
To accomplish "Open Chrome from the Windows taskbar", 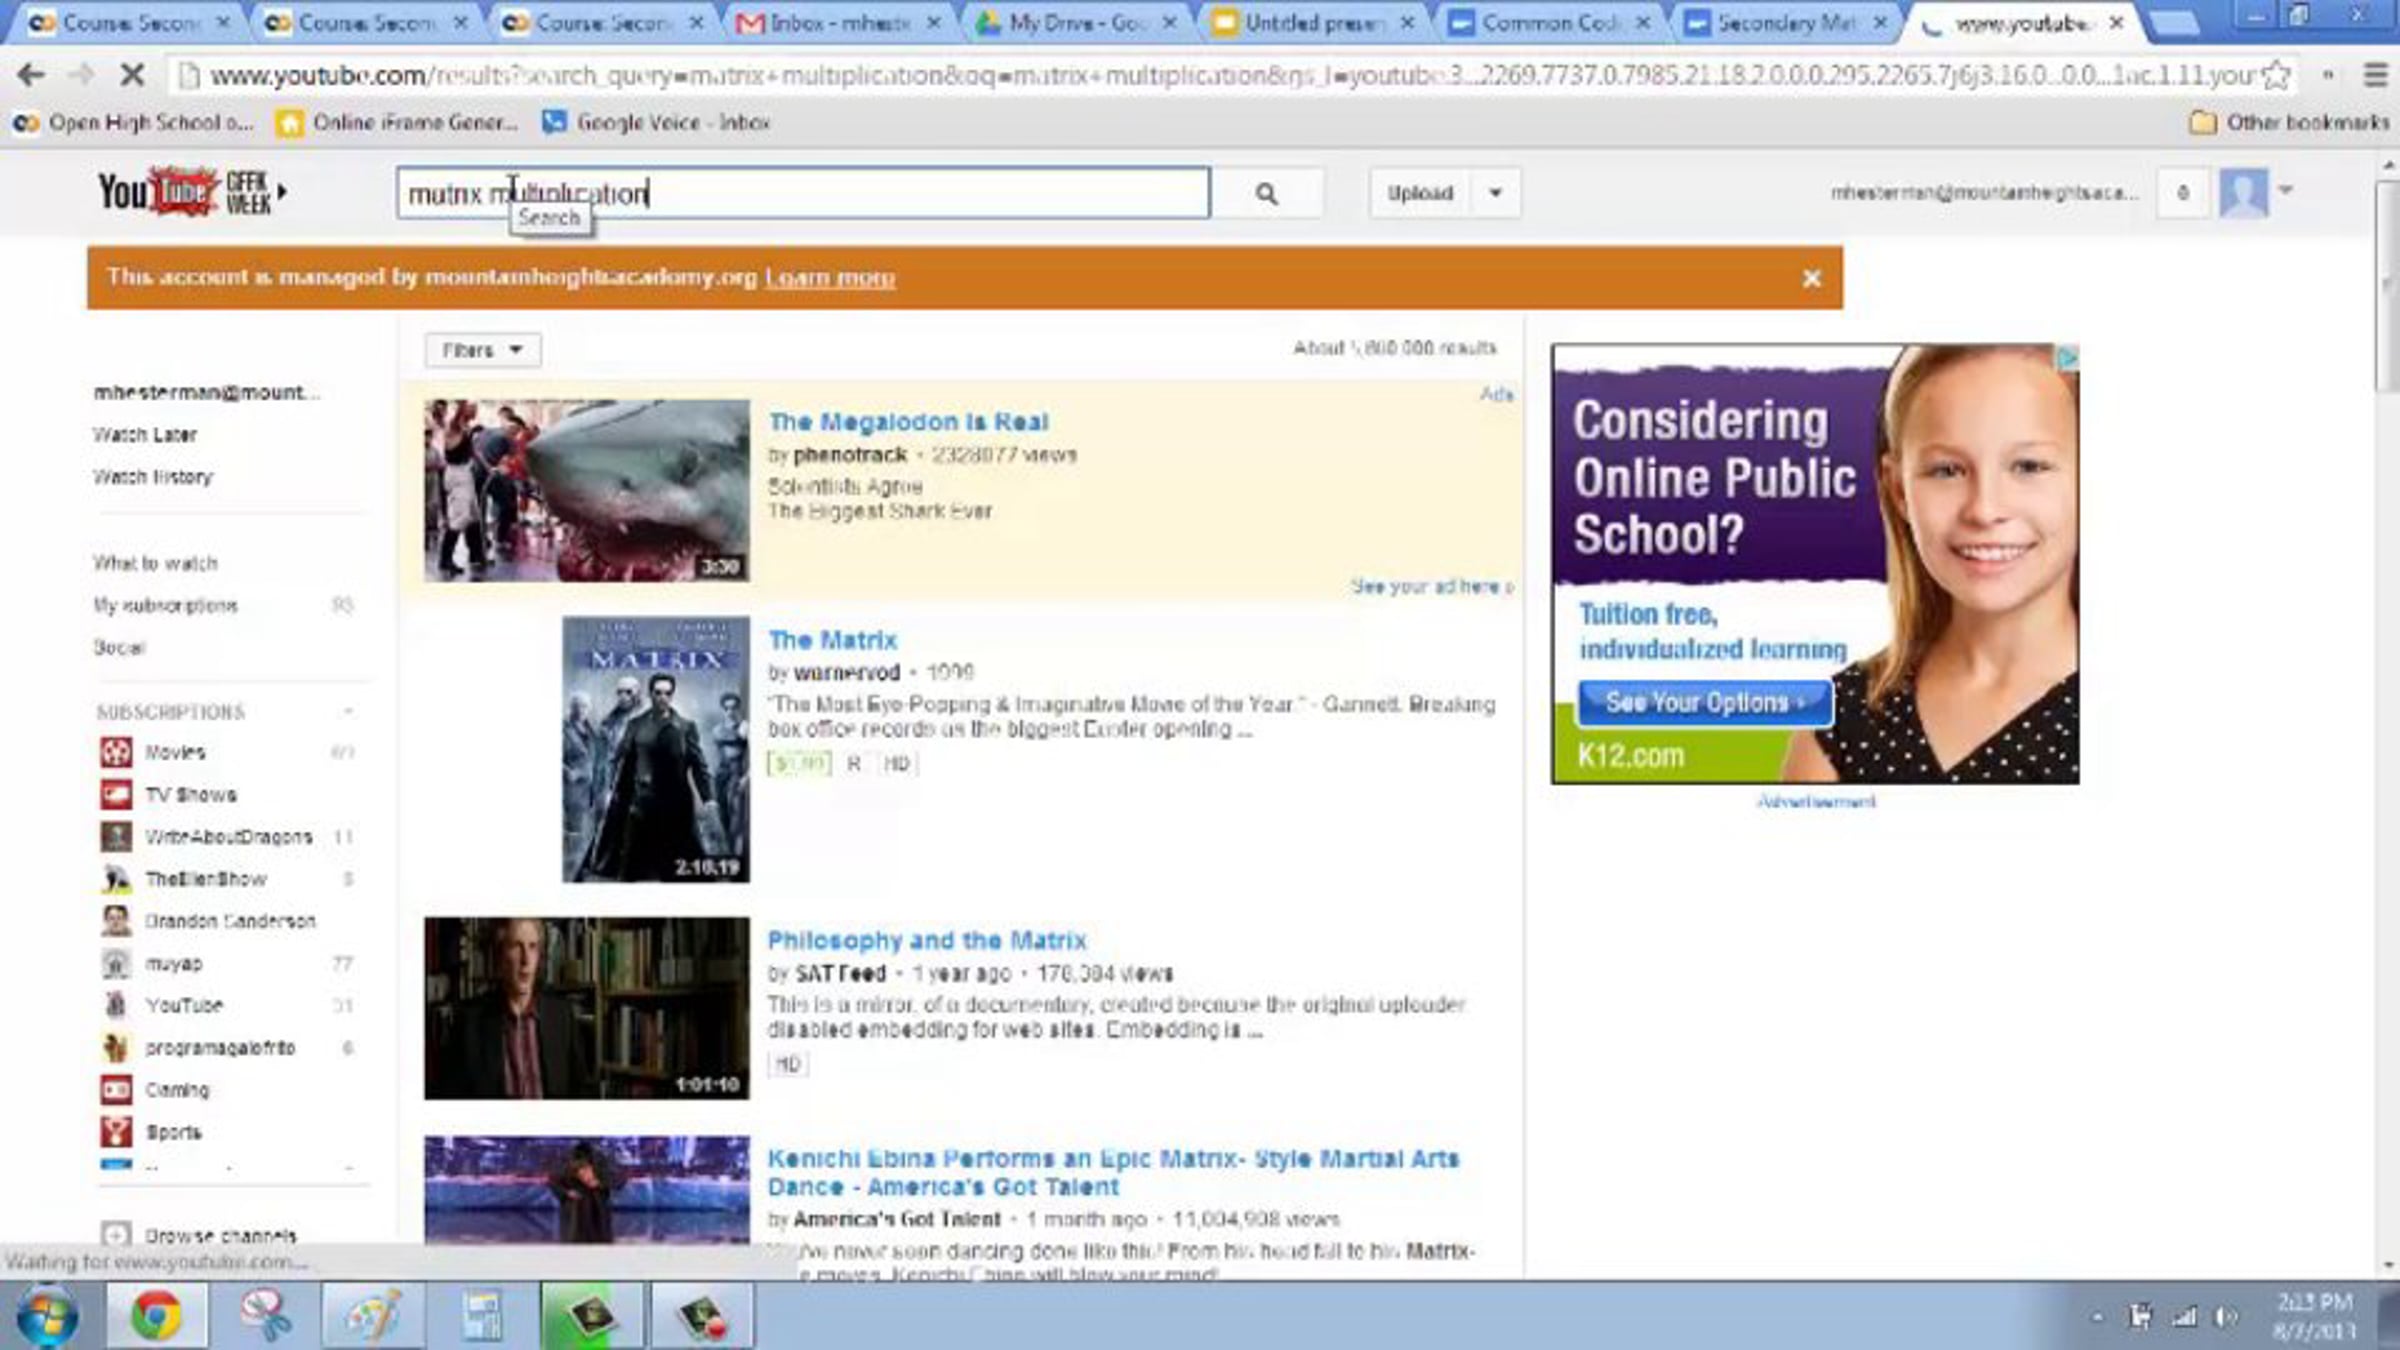I will pyautogui.click(x=156, y=1315).
